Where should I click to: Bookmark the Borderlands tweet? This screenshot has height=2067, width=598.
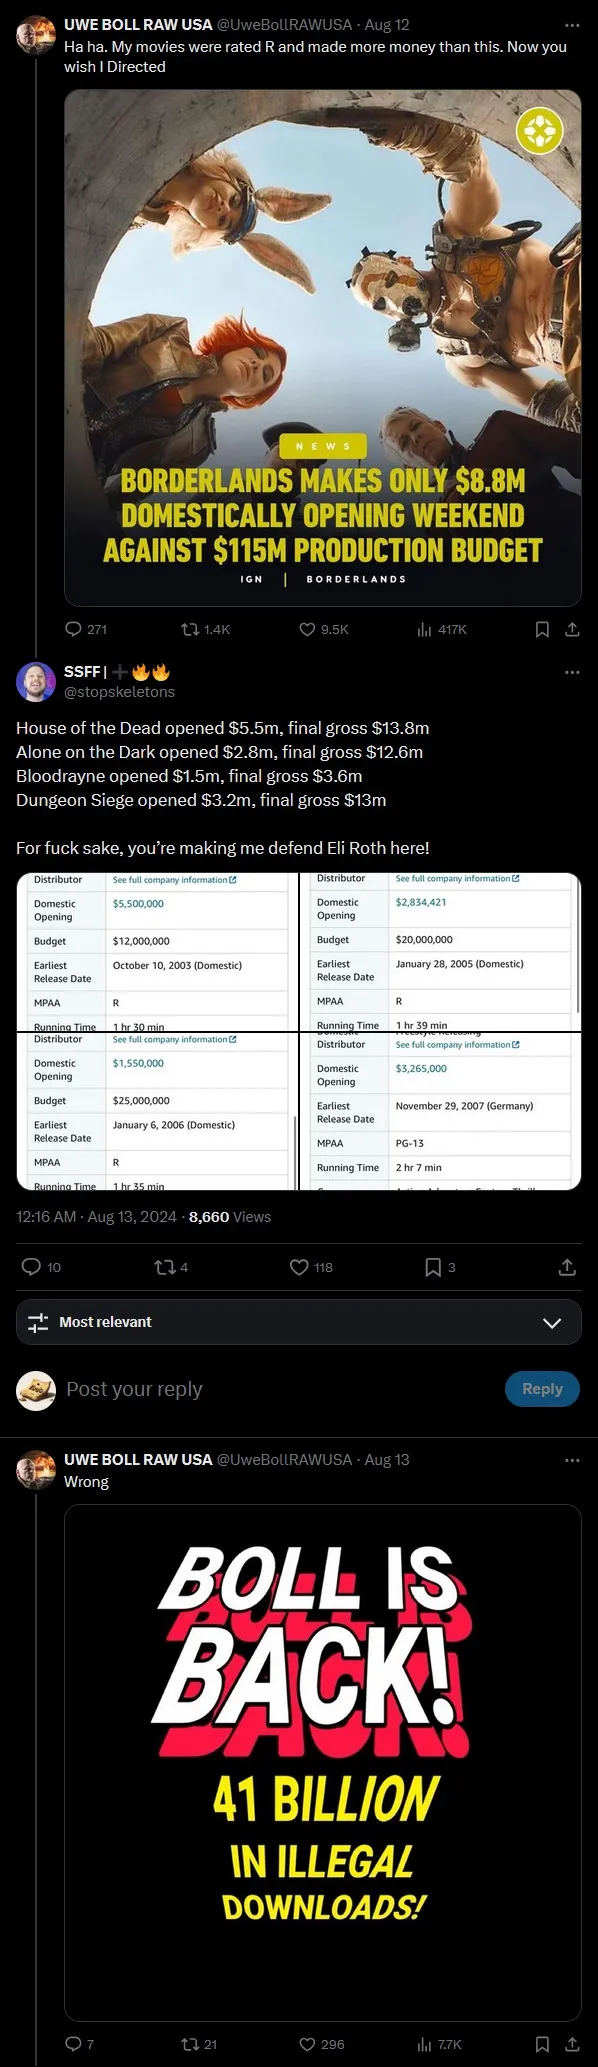[x=541, y=629]
